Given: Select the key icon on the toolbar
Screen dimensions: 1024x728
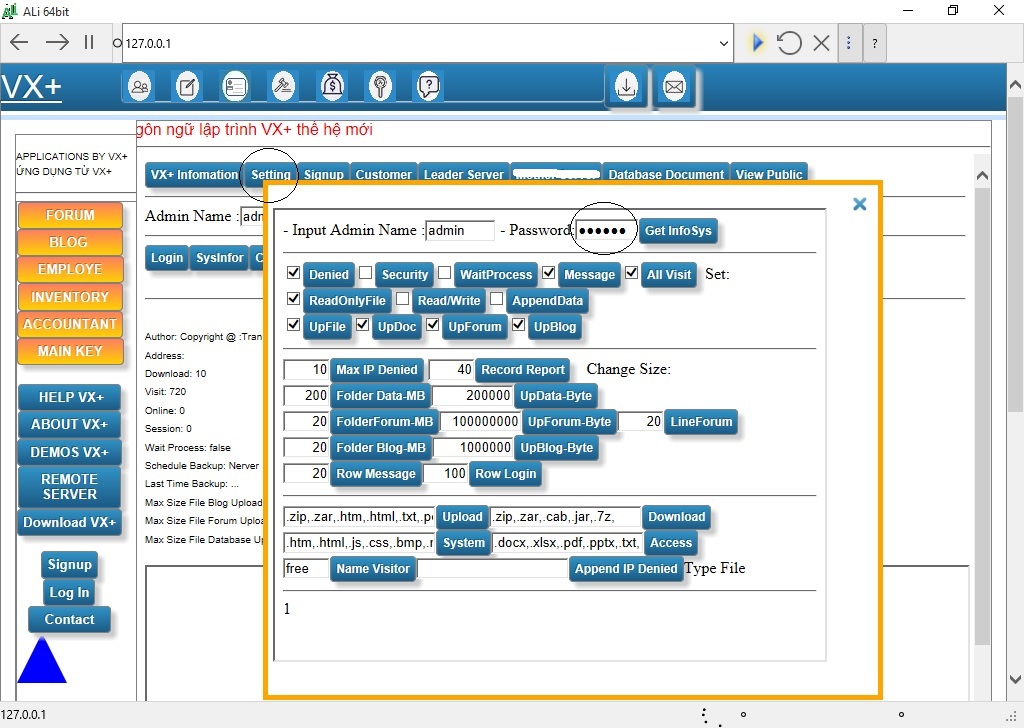Looking at the screenshot, I should point(378,86).
